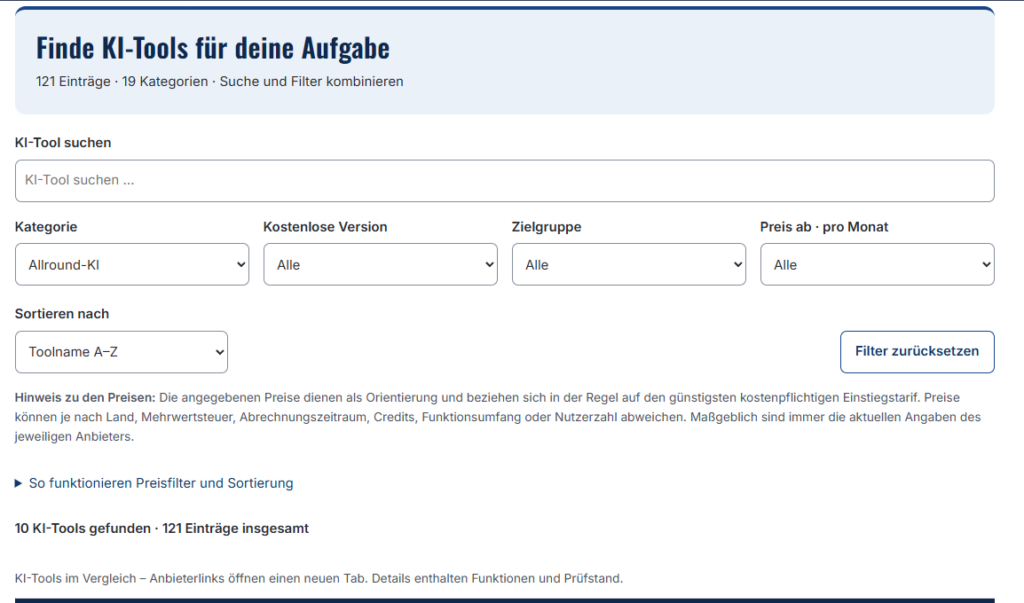Screen dimensions: 1024x603
Task: Click the KI-Tool suchen search field
Action: (504, 180)
